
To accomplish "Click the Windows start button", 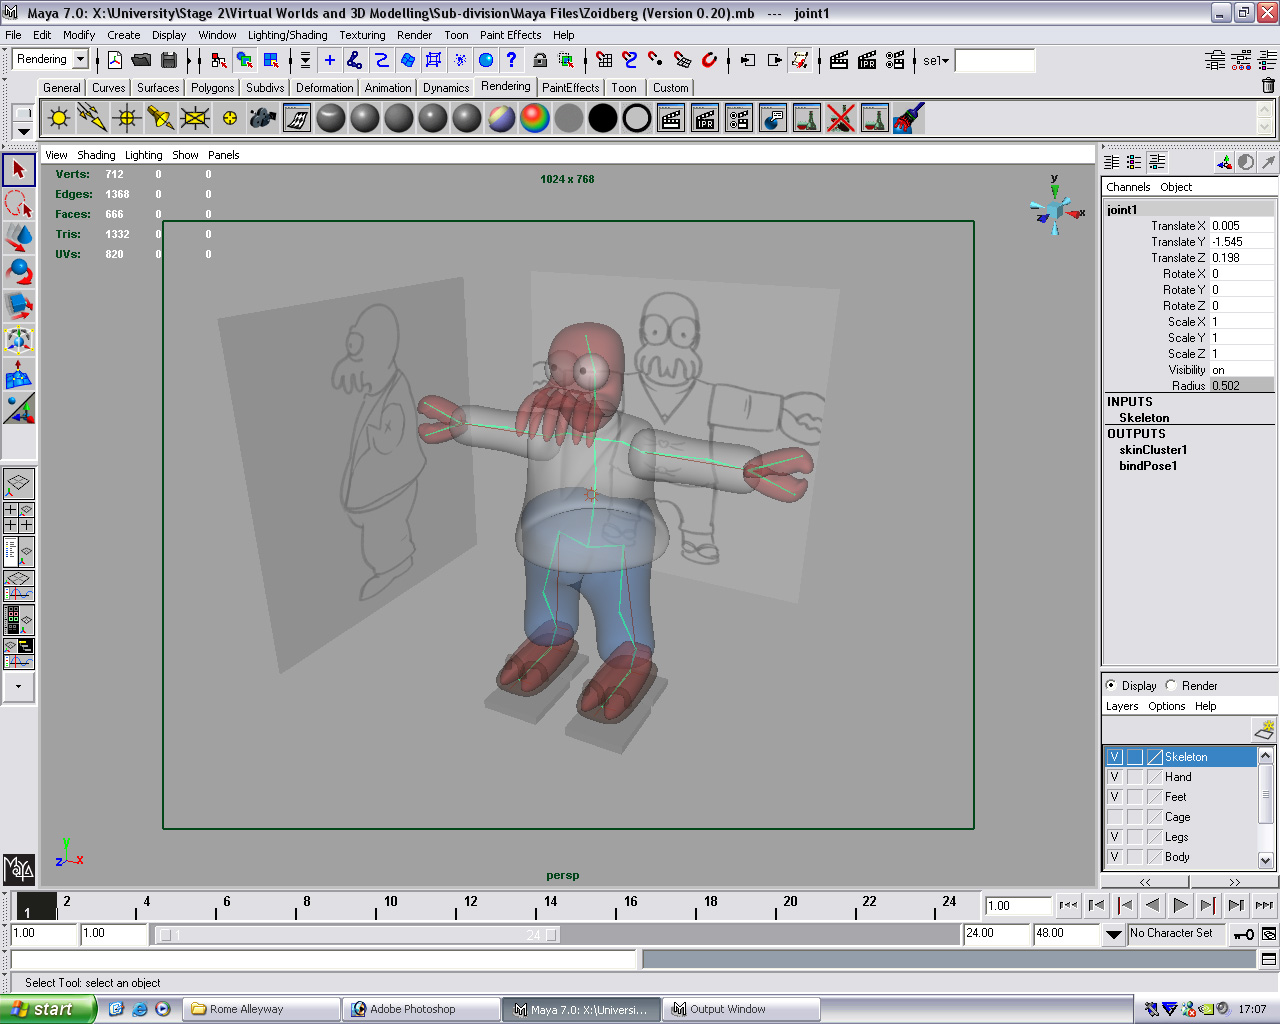I will pyautogui.click(x=47, y=1009).
